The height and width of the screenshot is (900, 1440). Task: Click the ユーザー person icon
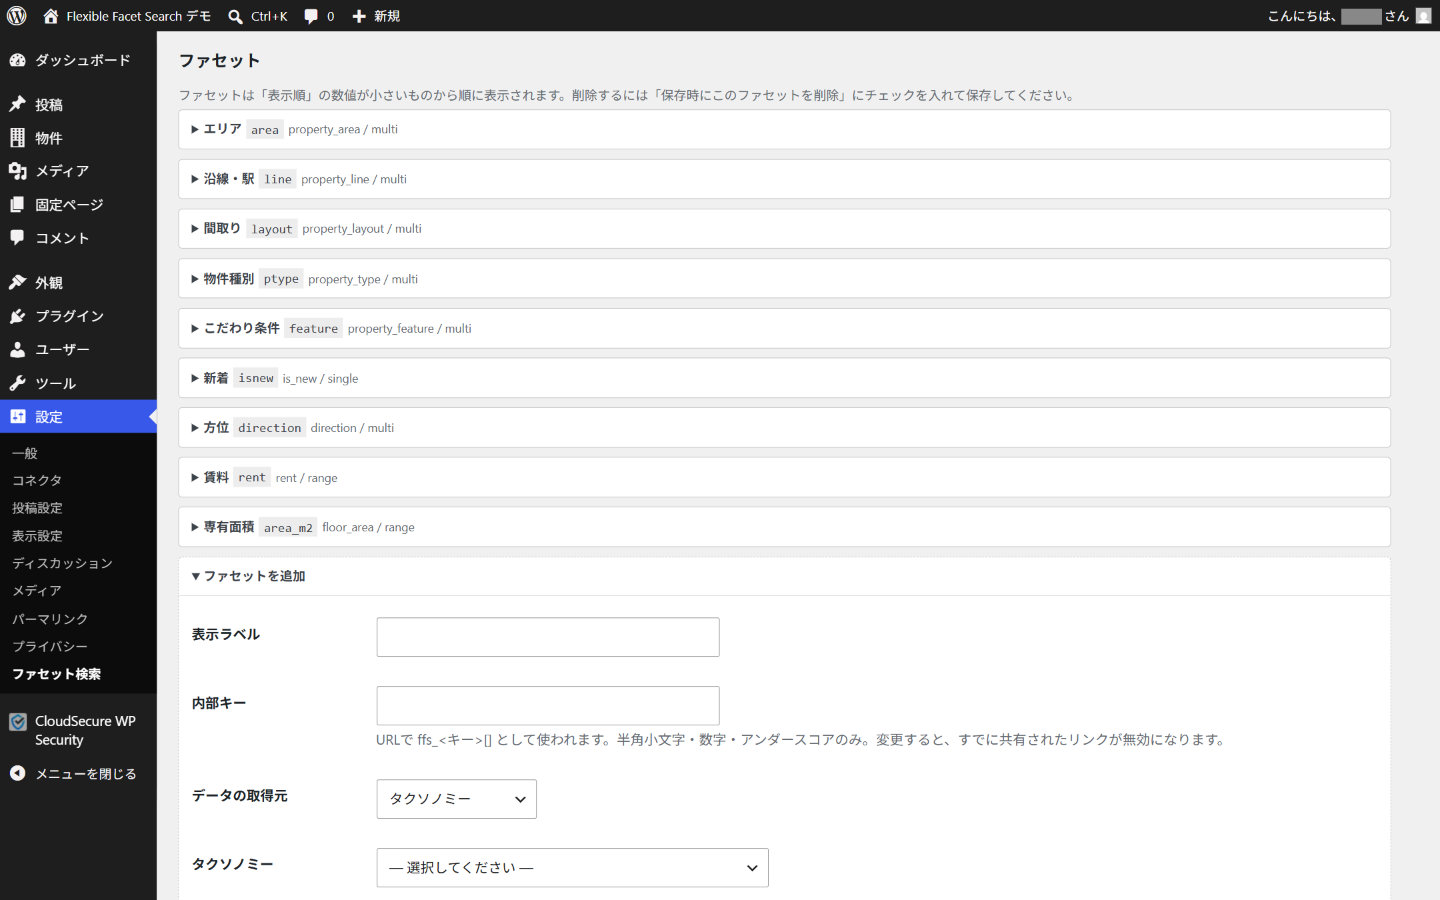click(17, 349)
